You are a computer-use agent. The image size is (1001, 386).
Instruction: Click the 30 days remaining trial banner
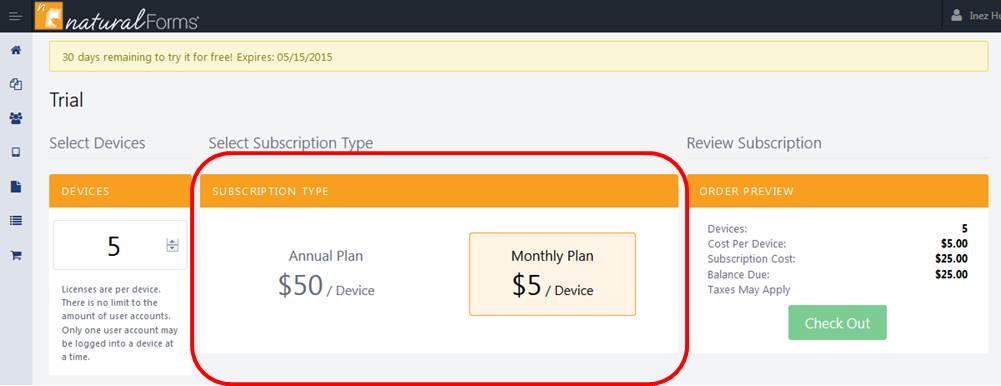coord(518,56)
